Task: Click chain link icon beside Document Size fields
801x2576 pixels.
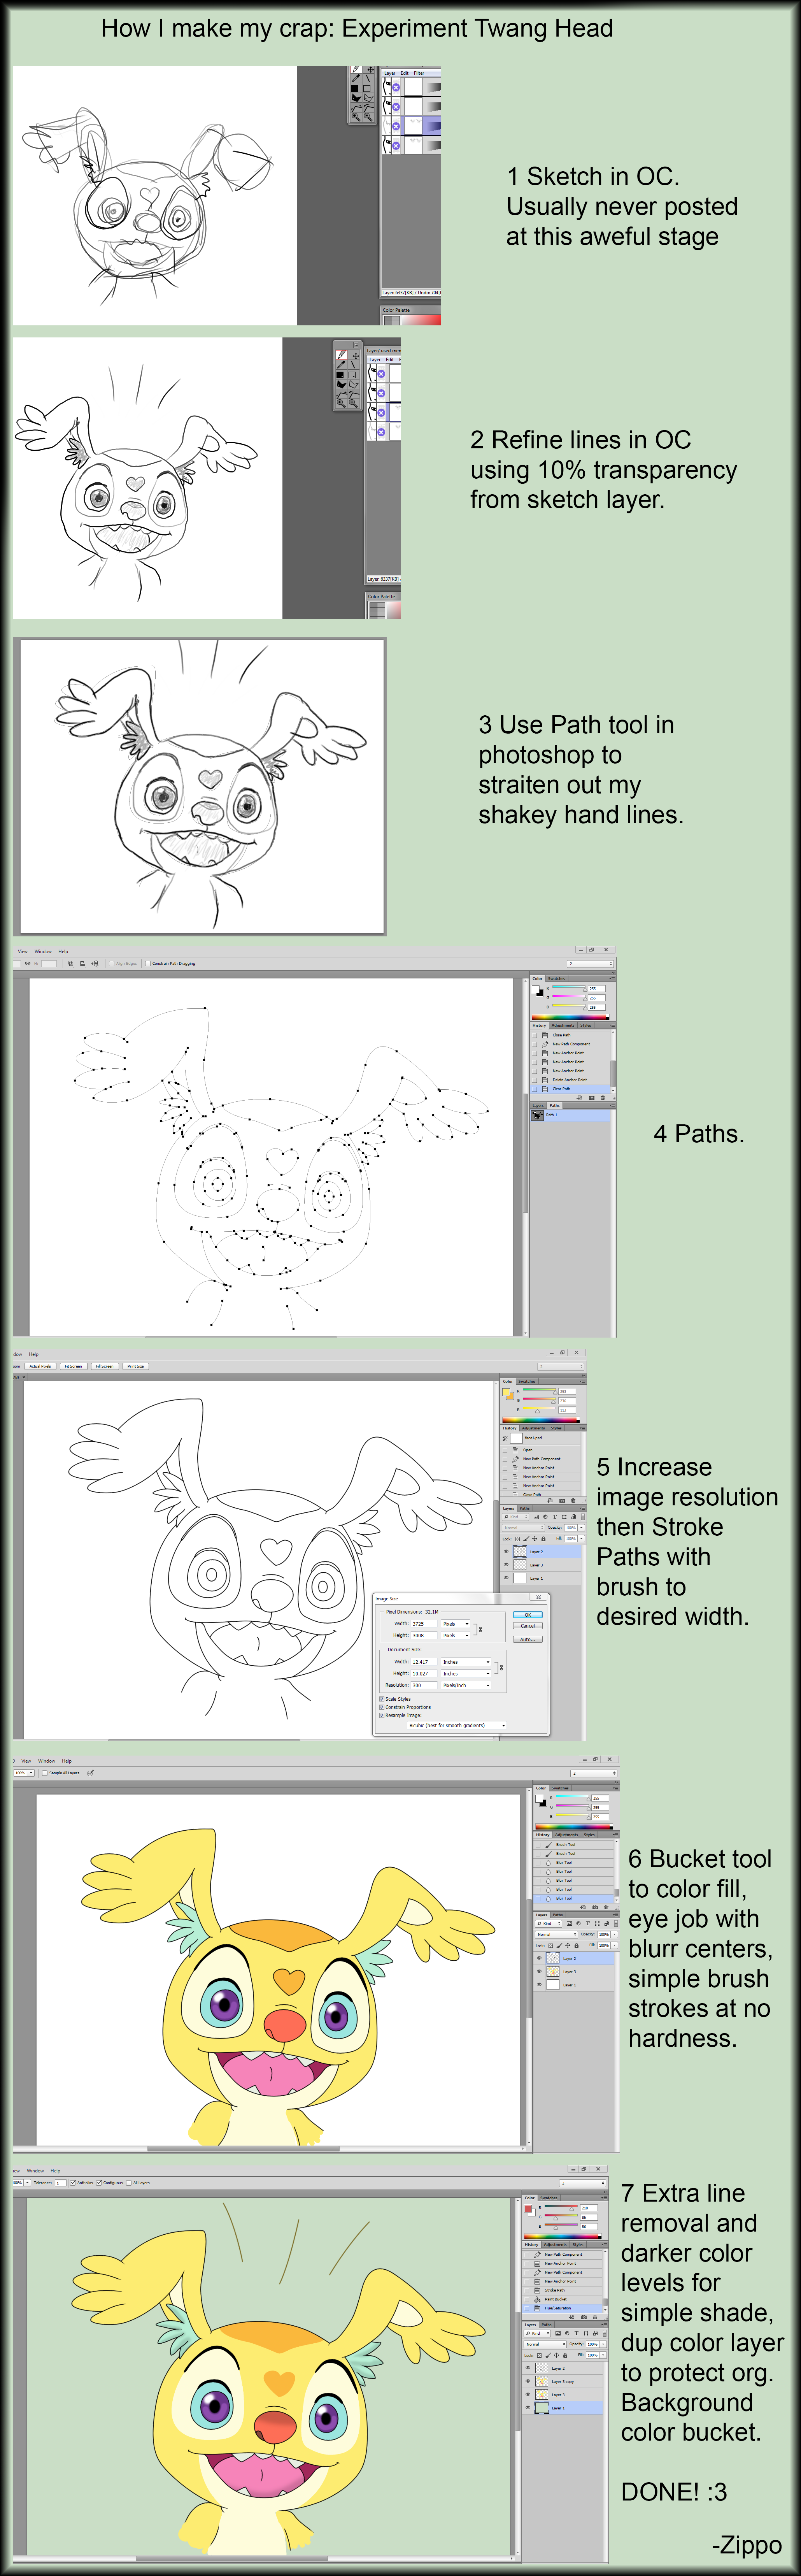Action: click(x=501, y=1668)
